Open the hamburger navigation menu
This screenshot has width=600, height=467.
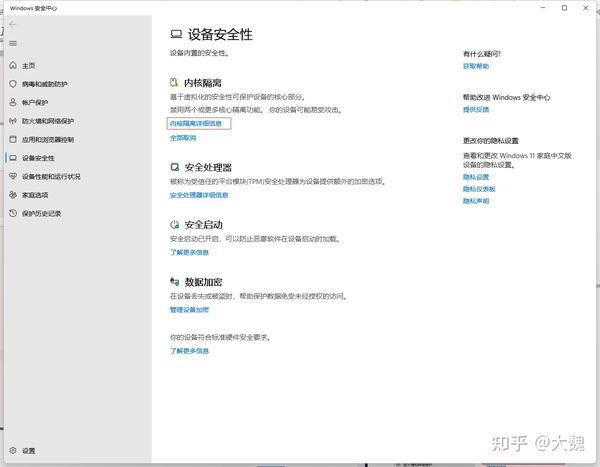pyautogui.click(x=13, y=44)
